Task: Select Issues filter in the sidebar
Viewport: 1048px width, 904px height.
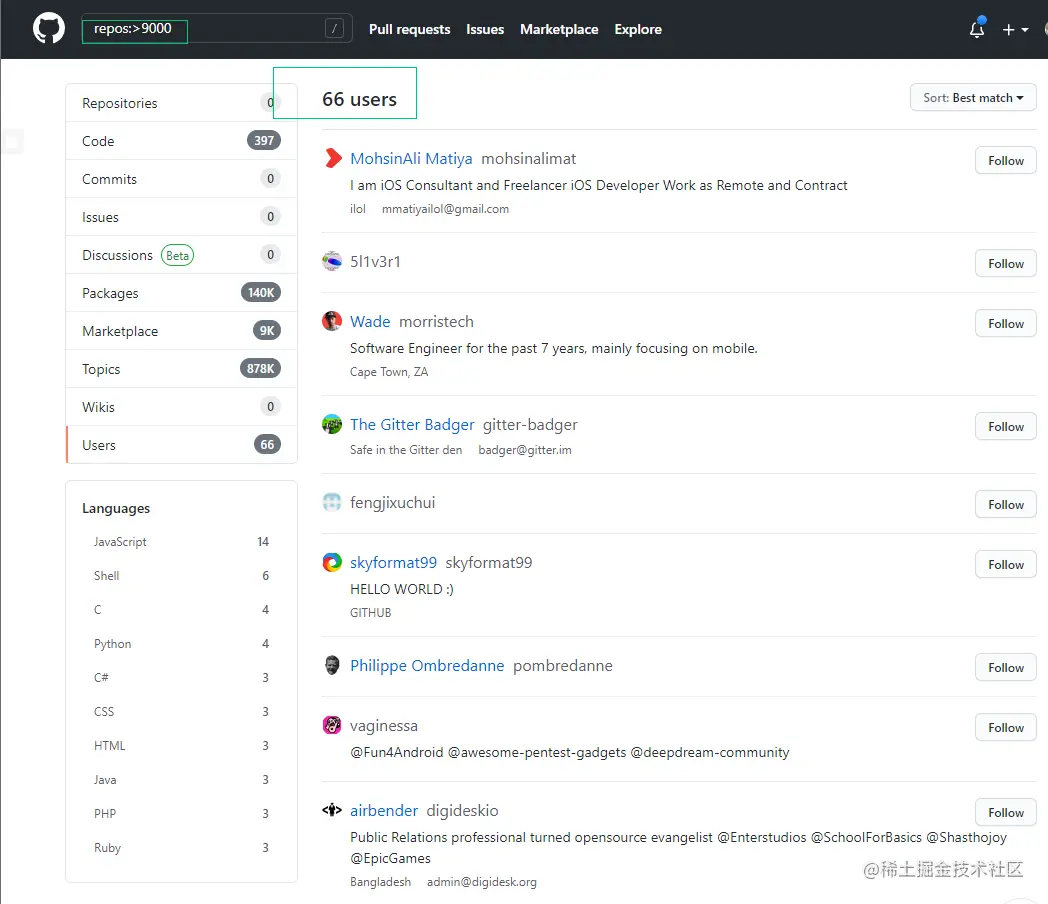Action: pos(181,217)
